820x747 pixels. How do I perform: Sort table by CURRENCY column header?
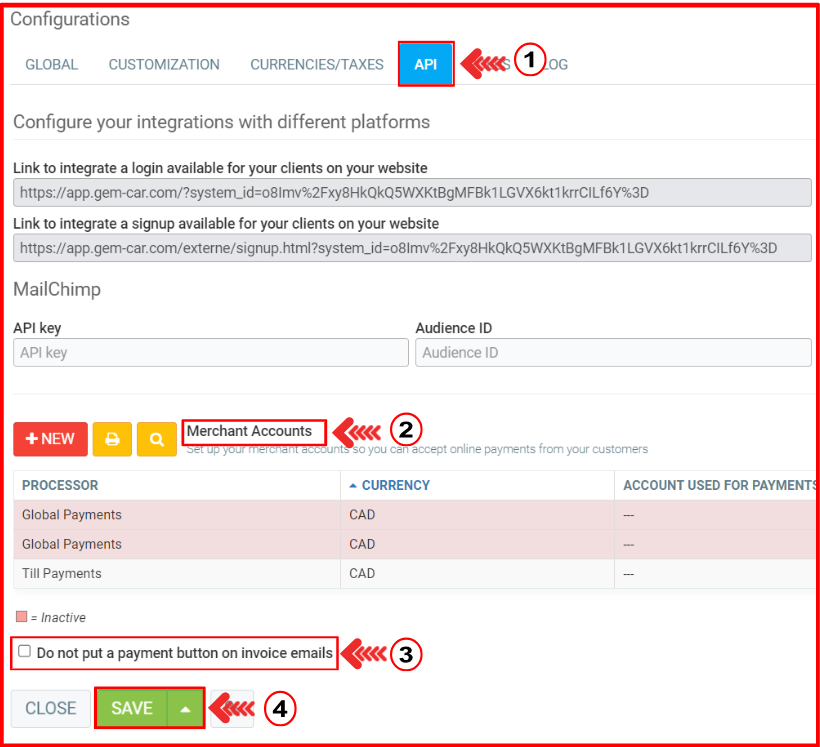(395, 485)
